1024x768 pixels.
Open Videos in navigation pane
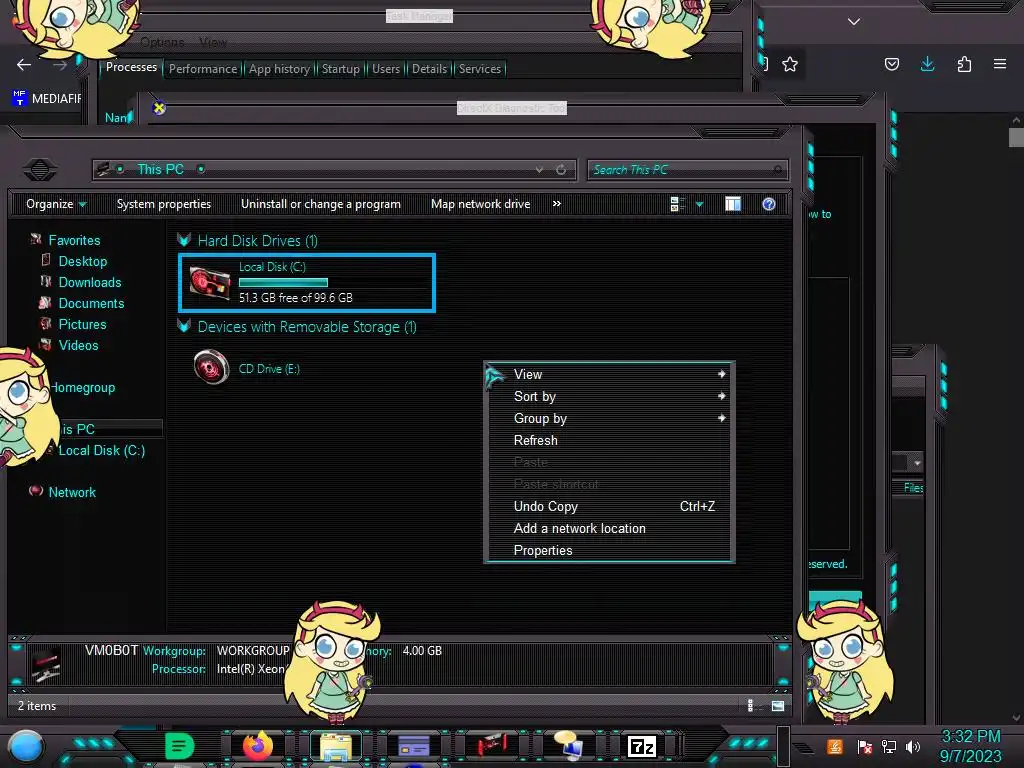(x=78, y=345)
